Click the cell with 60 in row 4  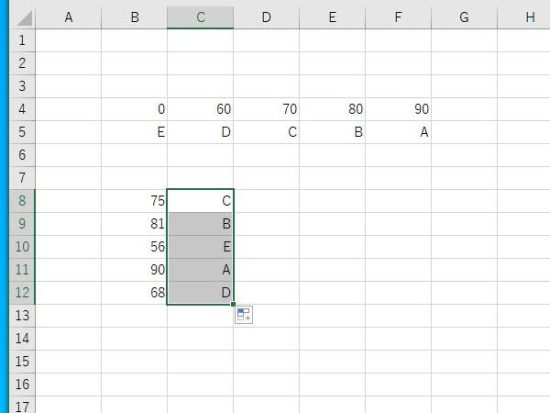pos(200,109)
